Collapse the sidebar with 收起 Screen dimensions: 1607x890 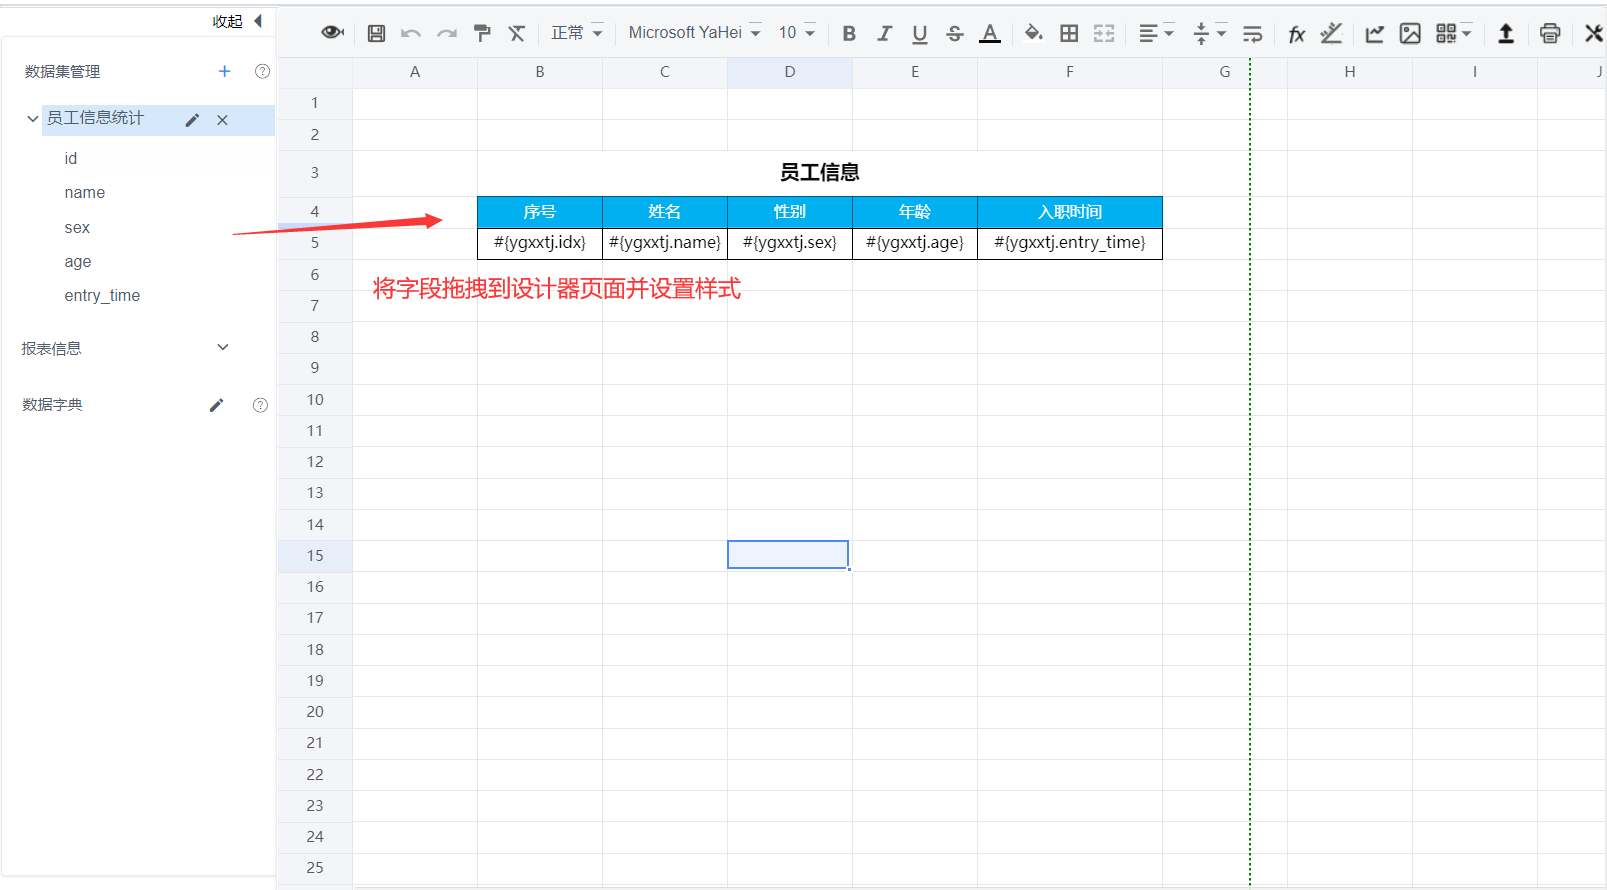click(237, 21)
